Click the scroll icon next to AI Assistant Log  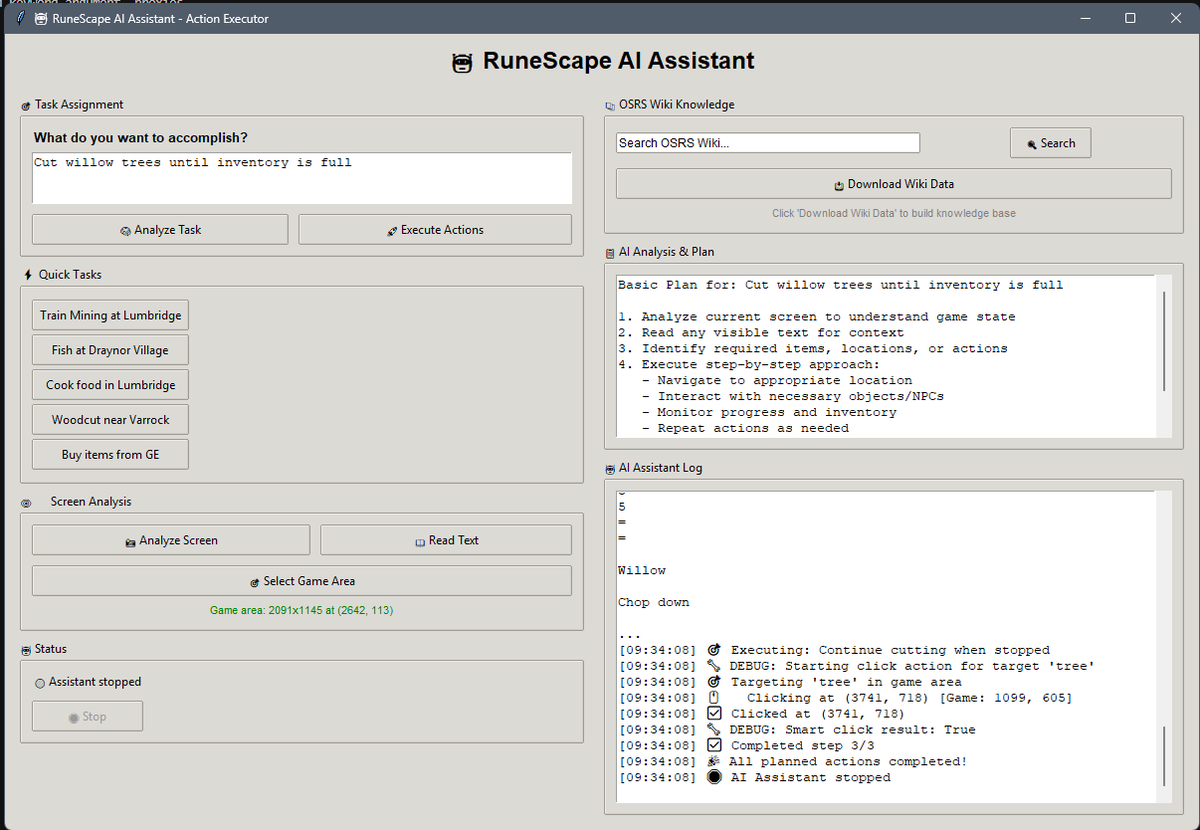pyautogui.click(x=608, y=467)
